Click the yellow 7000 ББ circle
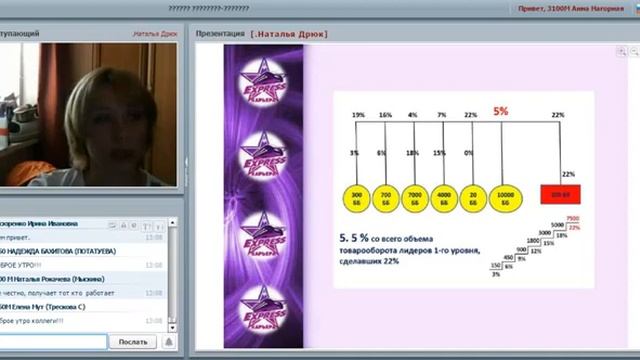This screenshot has width=640, height=360. pyautogui.click(x=415, y=199)
